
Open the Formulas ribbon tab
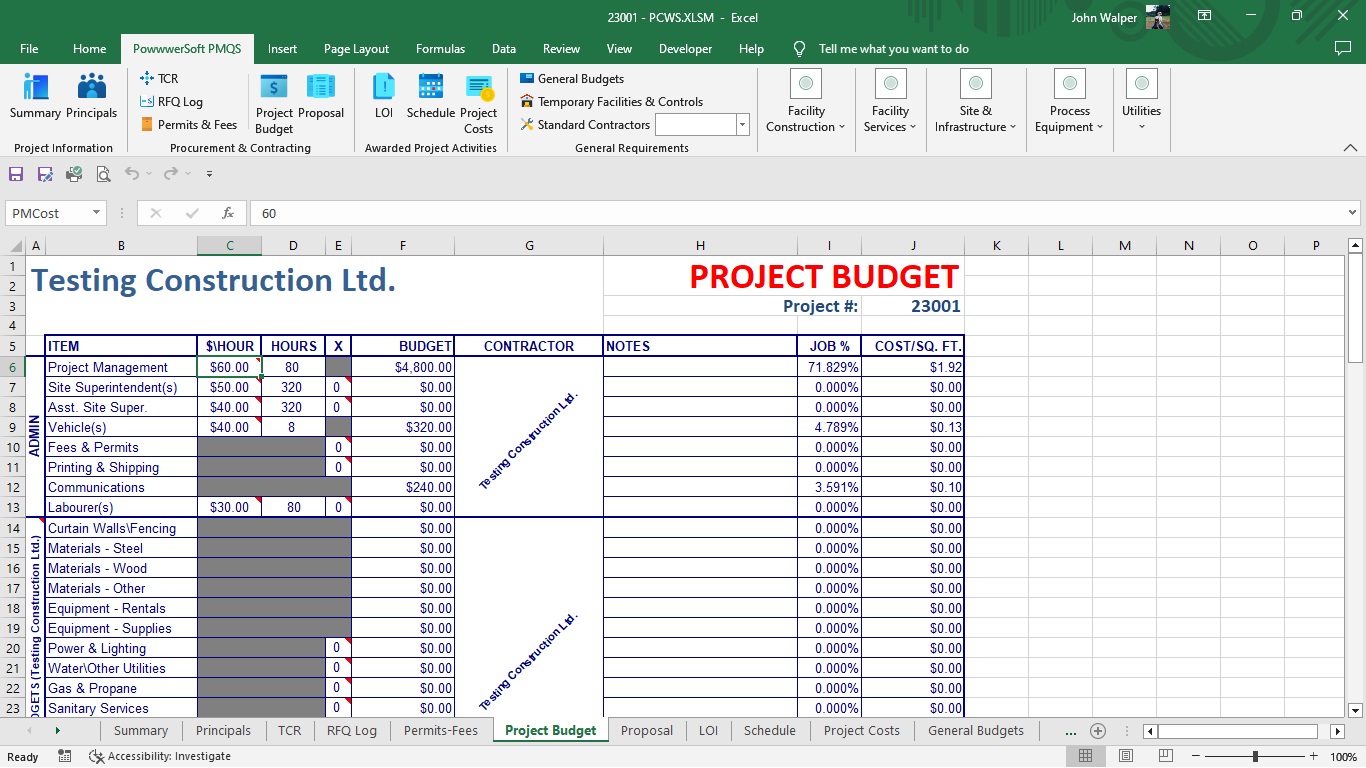click(x=440, y=49)
